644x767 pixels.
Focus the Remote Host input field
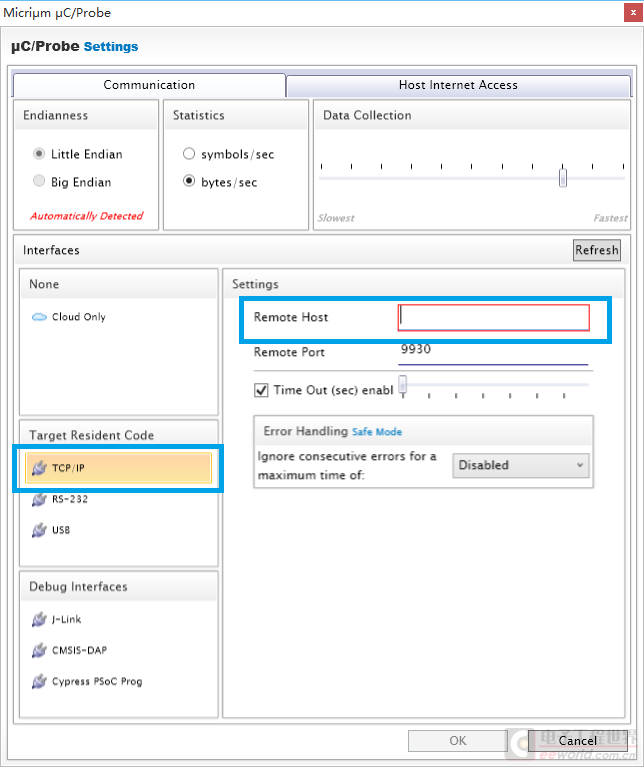[493, 317]
